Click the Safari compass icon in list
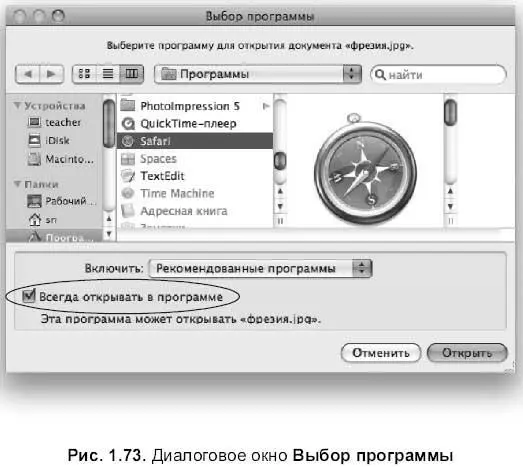523x467 pixels. tap(127, 141)
